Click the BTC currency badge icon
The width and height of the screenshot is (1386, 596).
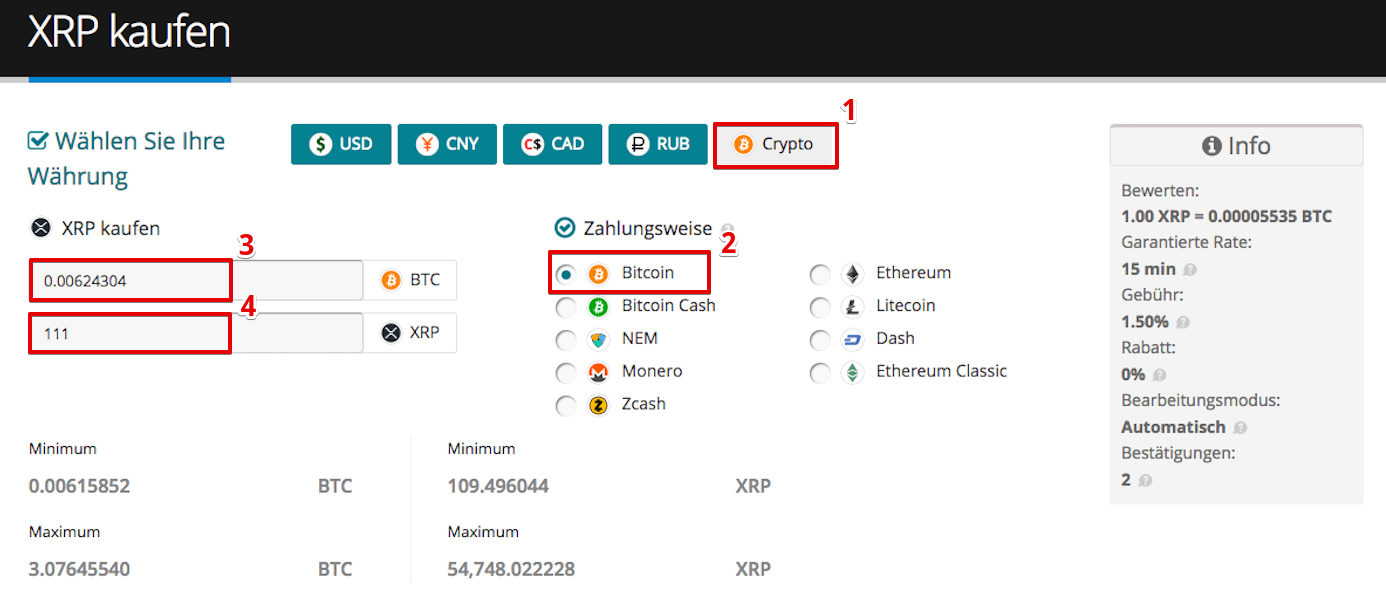pyautogui.click(x=391, y=280)
